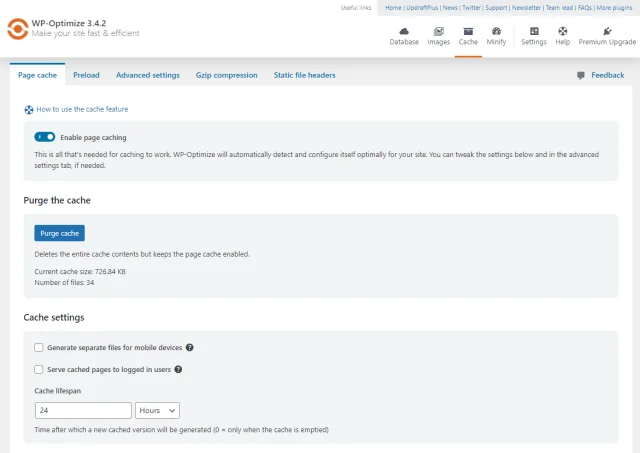
Task: Open How to use the cache feature link
Action: tap(82, 109)
